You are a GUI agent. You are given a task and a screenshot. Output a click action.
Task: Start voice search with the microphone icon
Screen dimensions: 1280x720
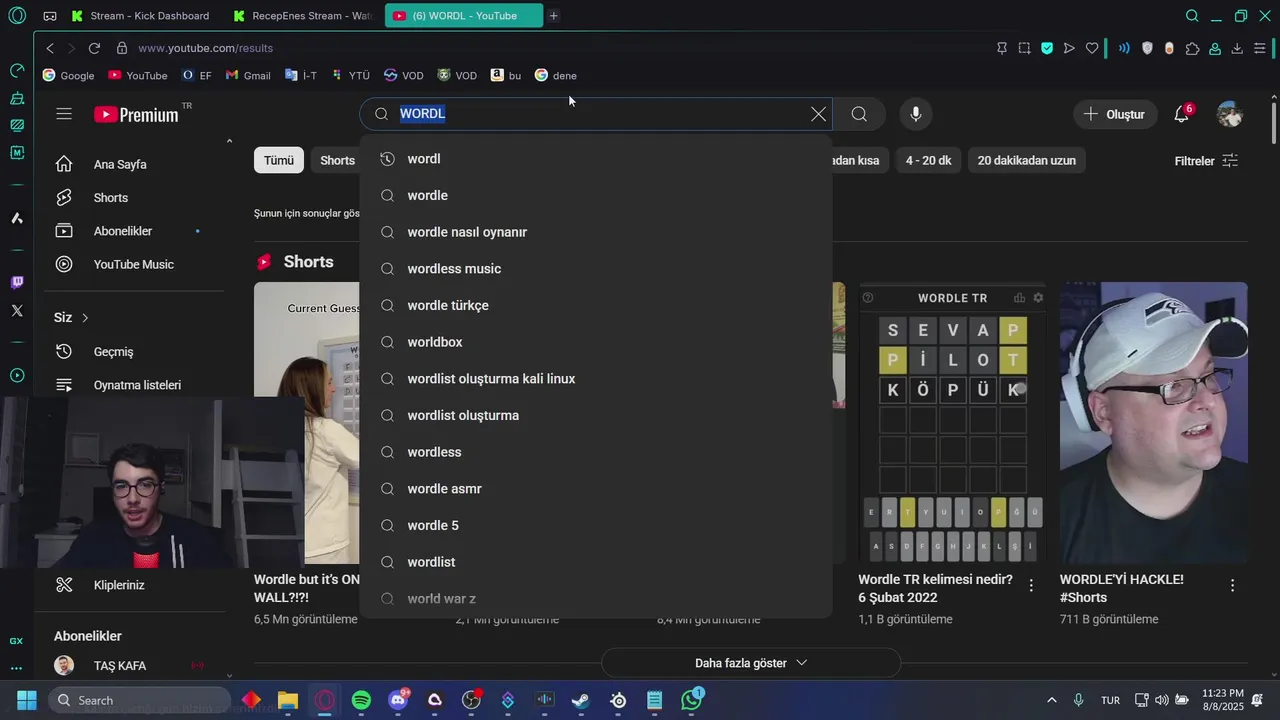[915, 114]
